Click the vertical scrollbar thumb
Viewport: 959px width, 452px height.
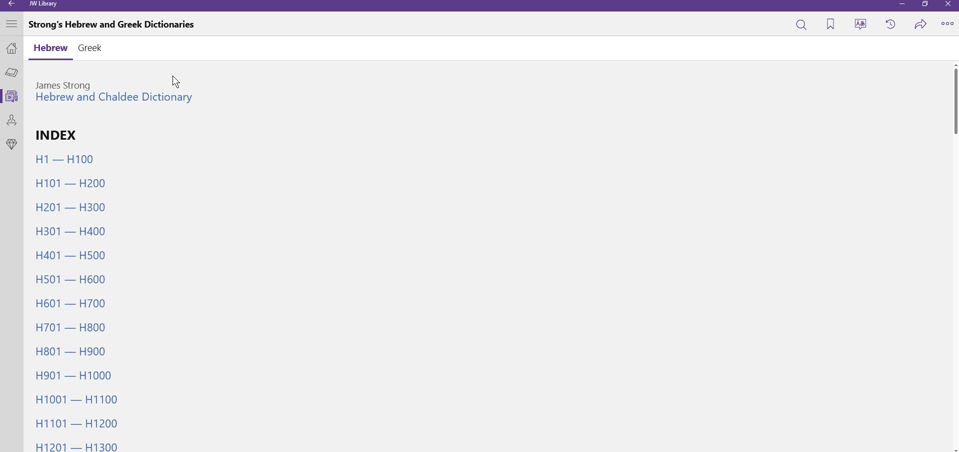955,100
